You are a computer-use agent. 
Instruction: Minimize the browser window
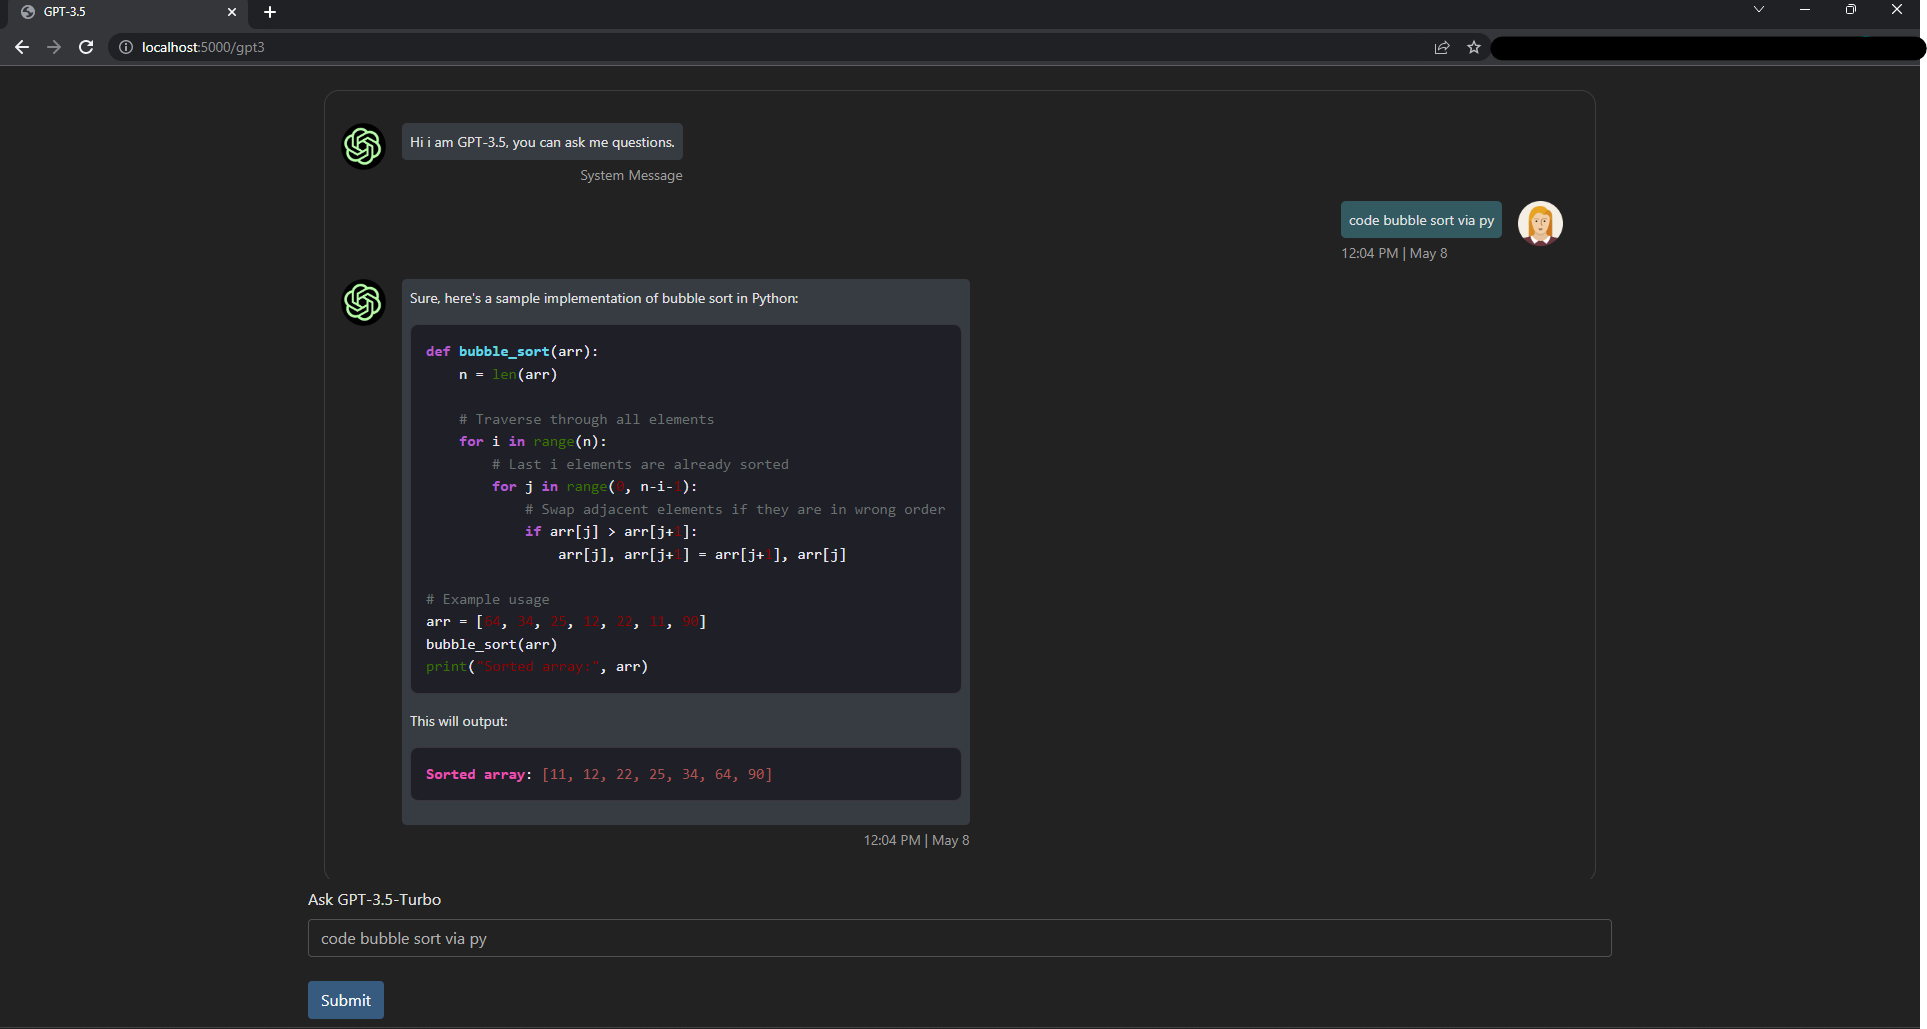click(1805, 10)
